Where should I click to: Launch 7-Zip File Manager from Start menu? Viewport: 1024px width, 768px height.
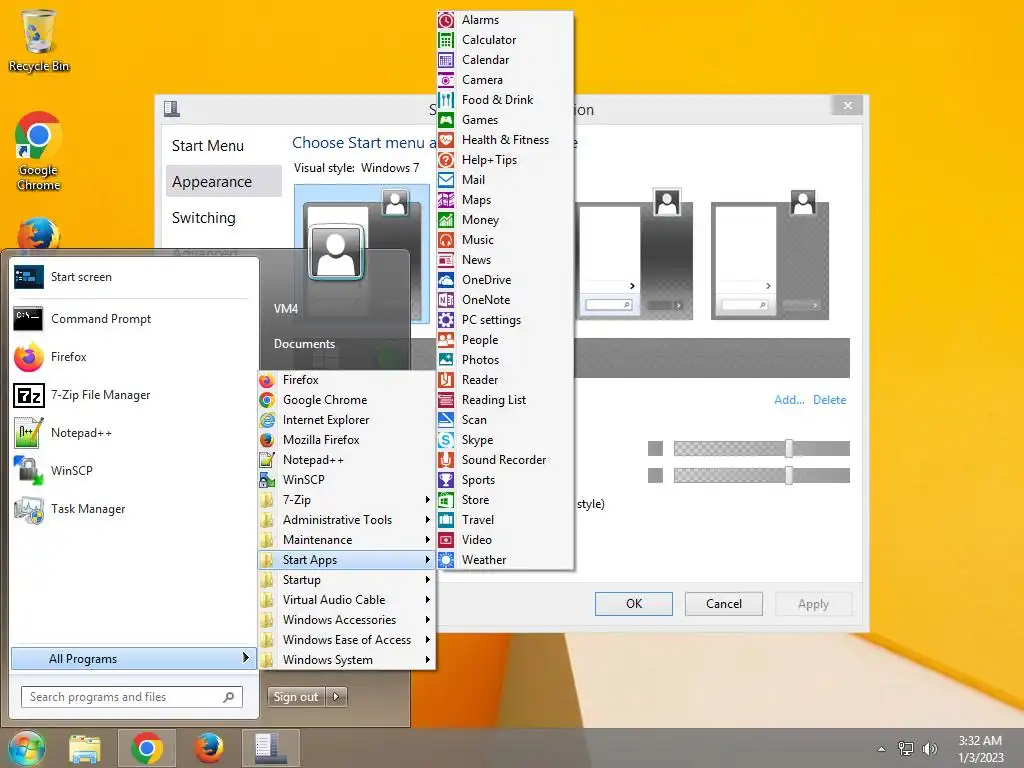click(x=133, y=395)
